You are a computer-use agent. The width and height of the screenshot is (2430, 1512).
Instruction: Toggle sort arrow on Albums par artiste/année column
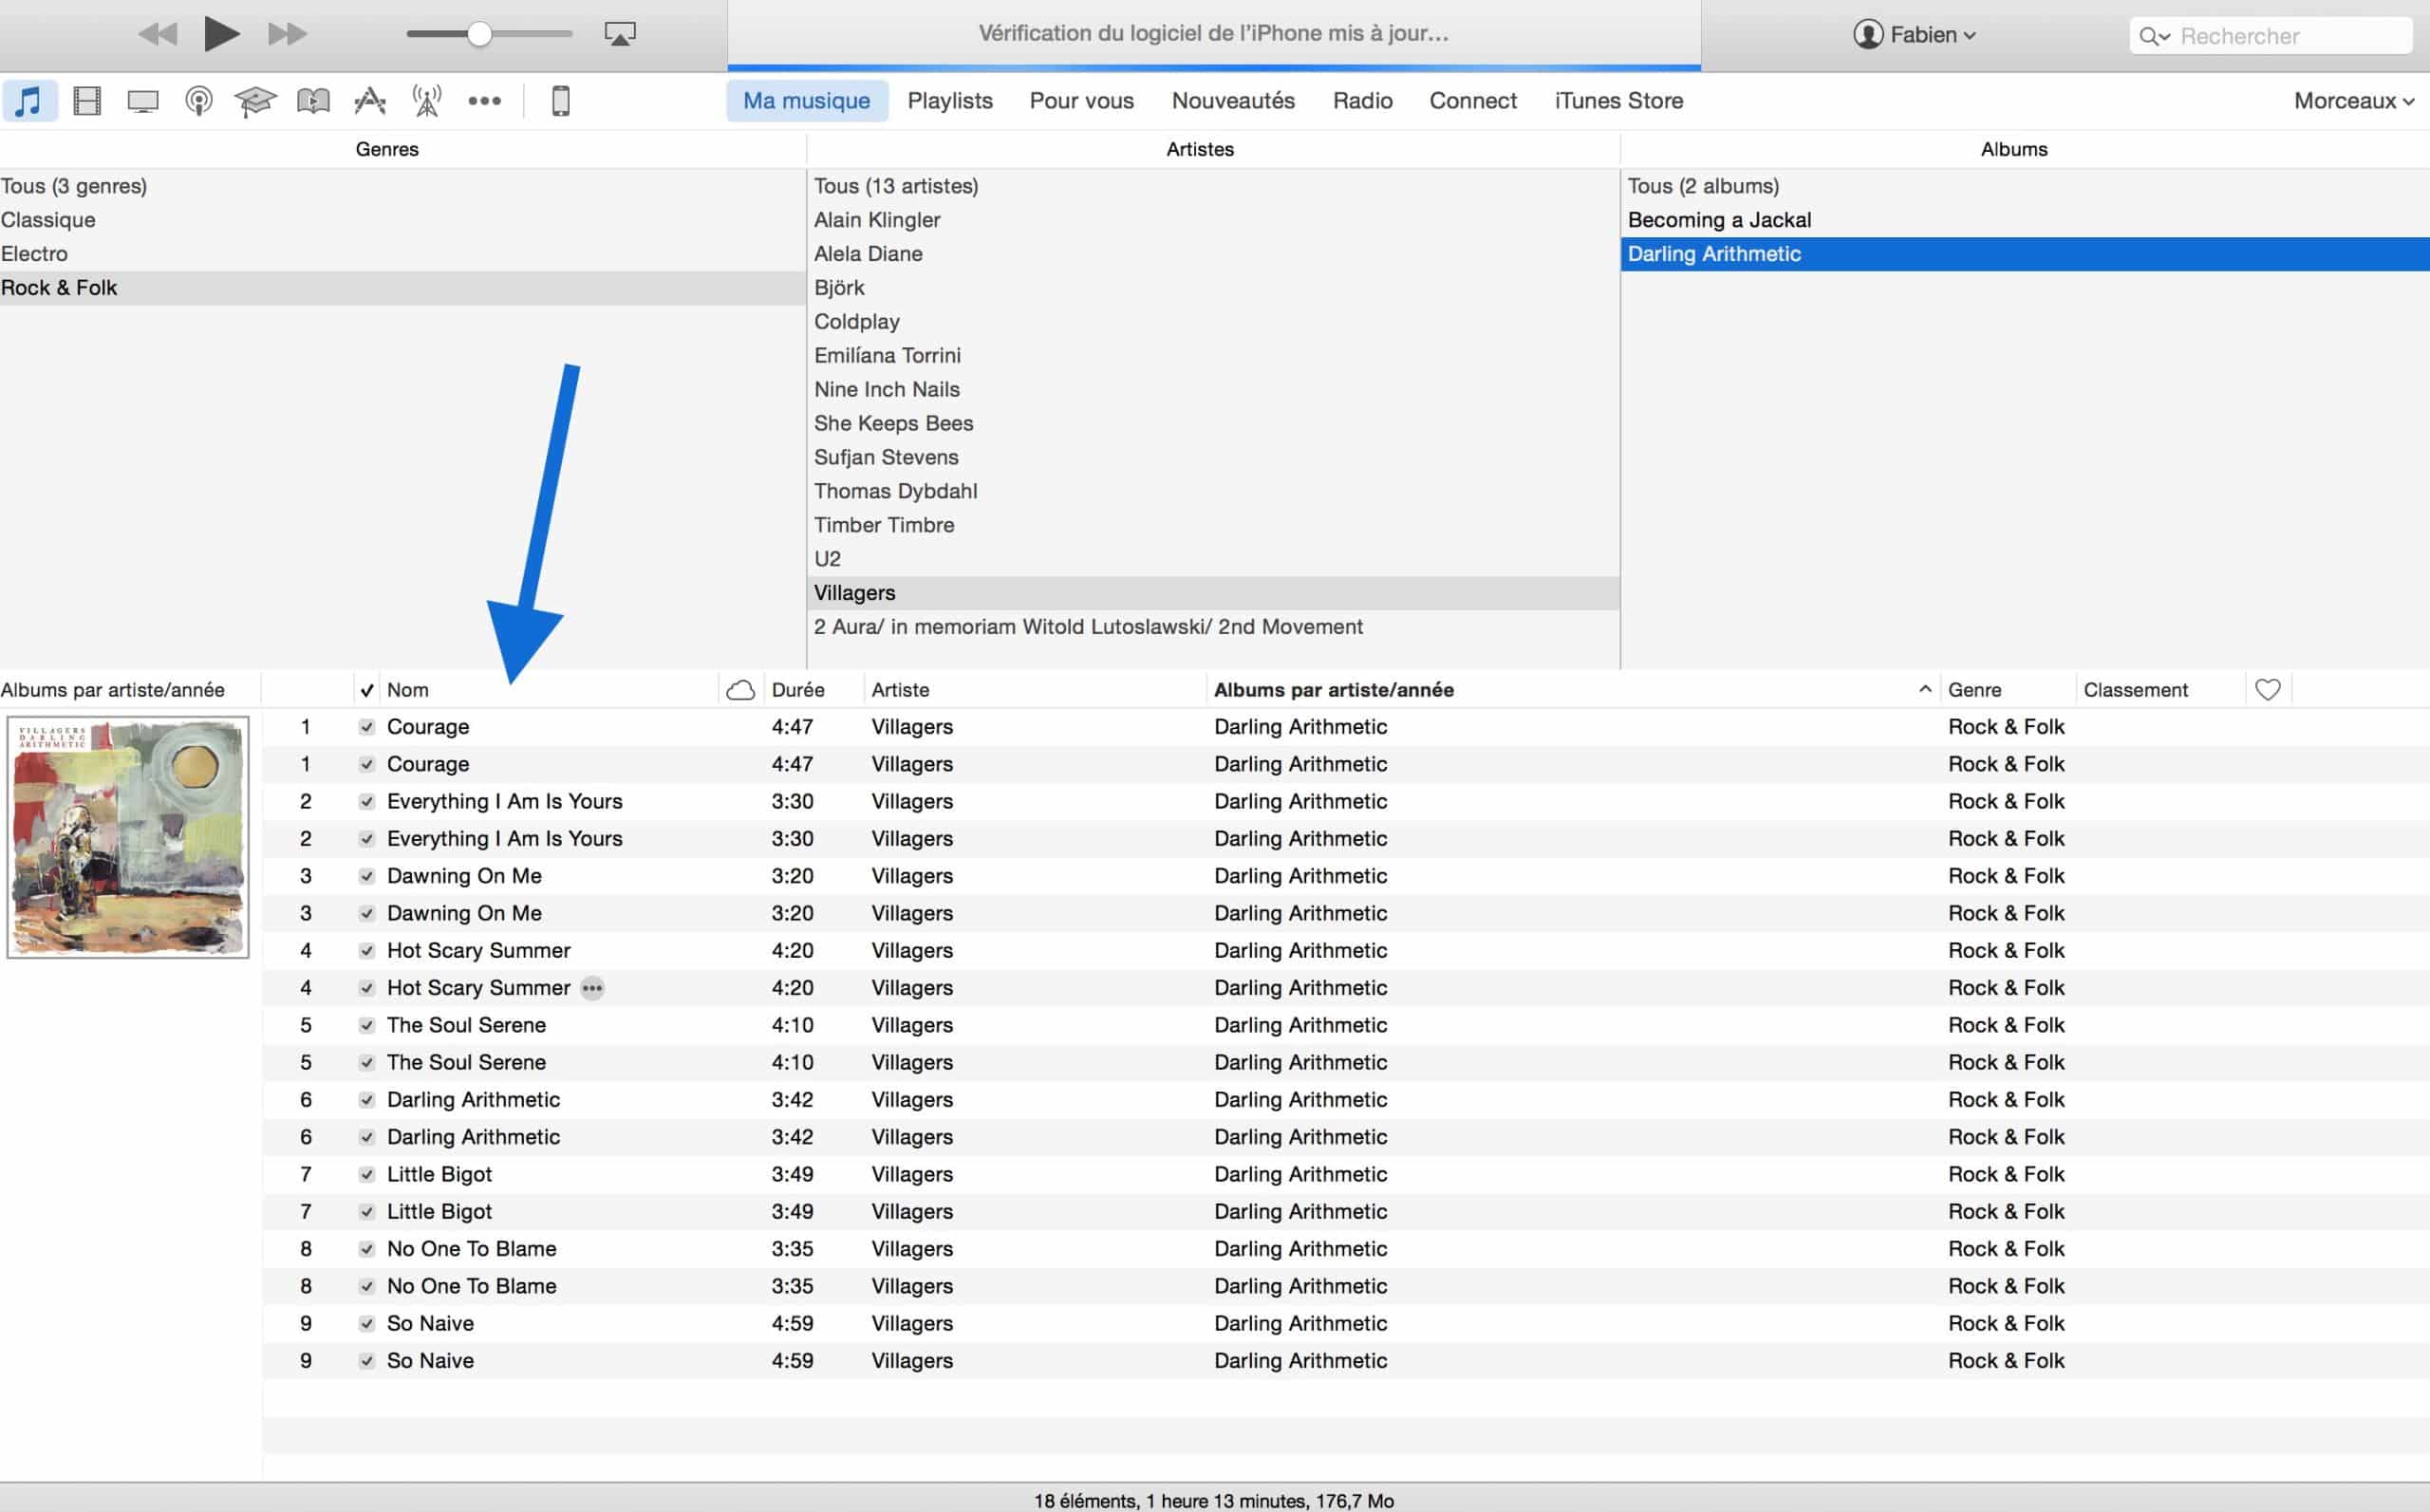coord(1924,689)
